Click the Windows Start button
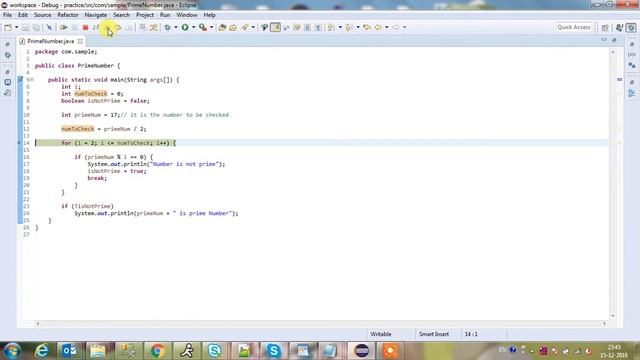The image size is (640, 360). coord(12,351)
